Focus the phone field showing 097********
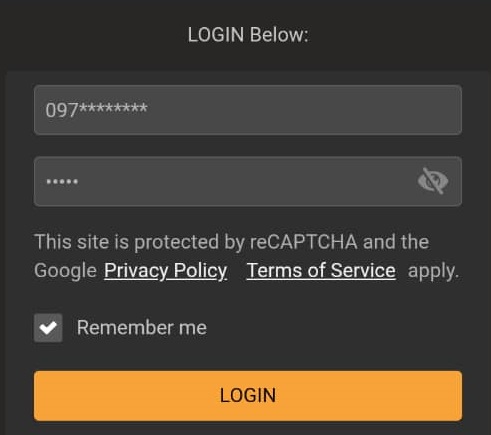The width and height of the screenshot is (491, 435). [x=248, y=110]
